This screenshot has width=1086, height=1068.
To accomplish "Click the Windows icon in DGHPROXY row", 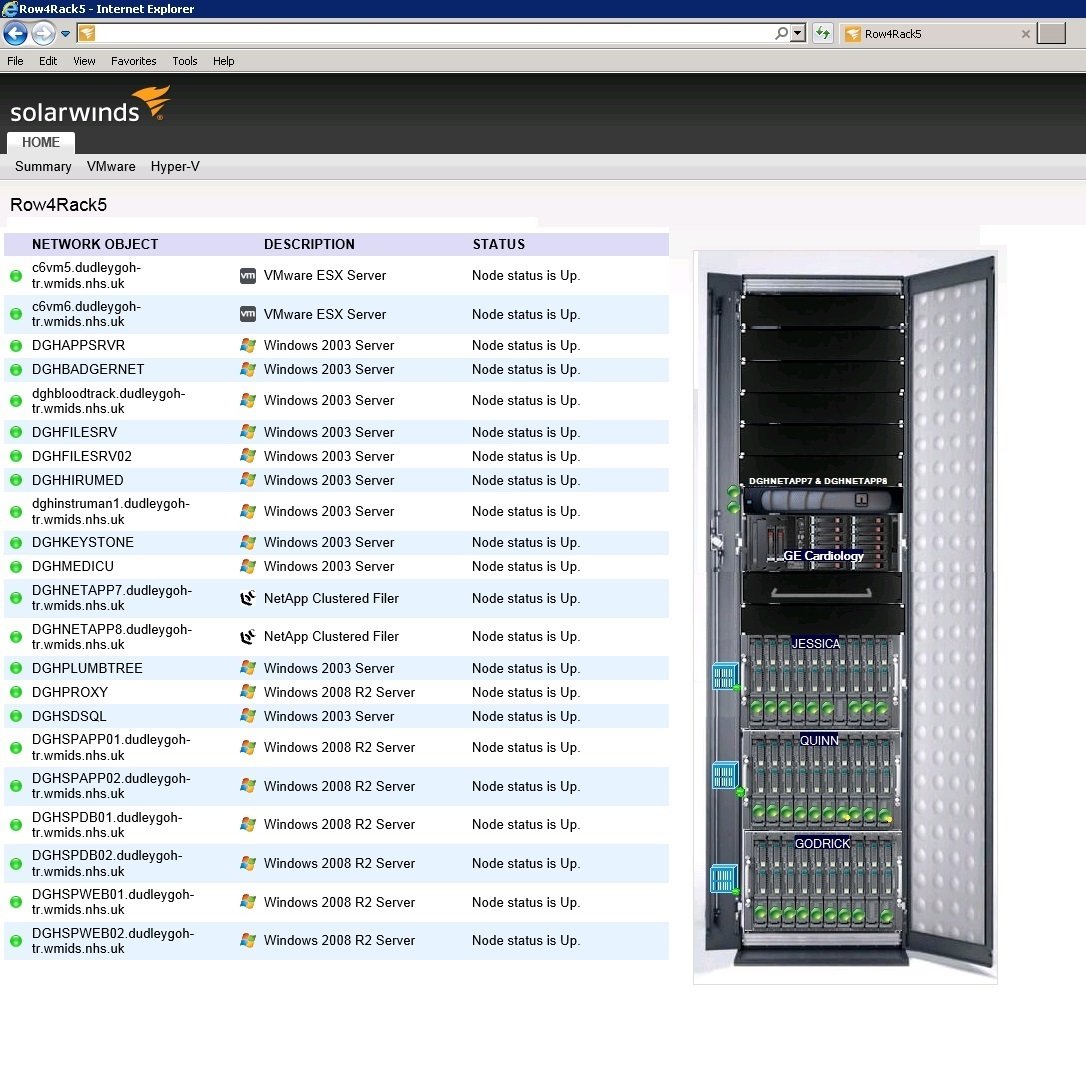I will click(247, 692).
